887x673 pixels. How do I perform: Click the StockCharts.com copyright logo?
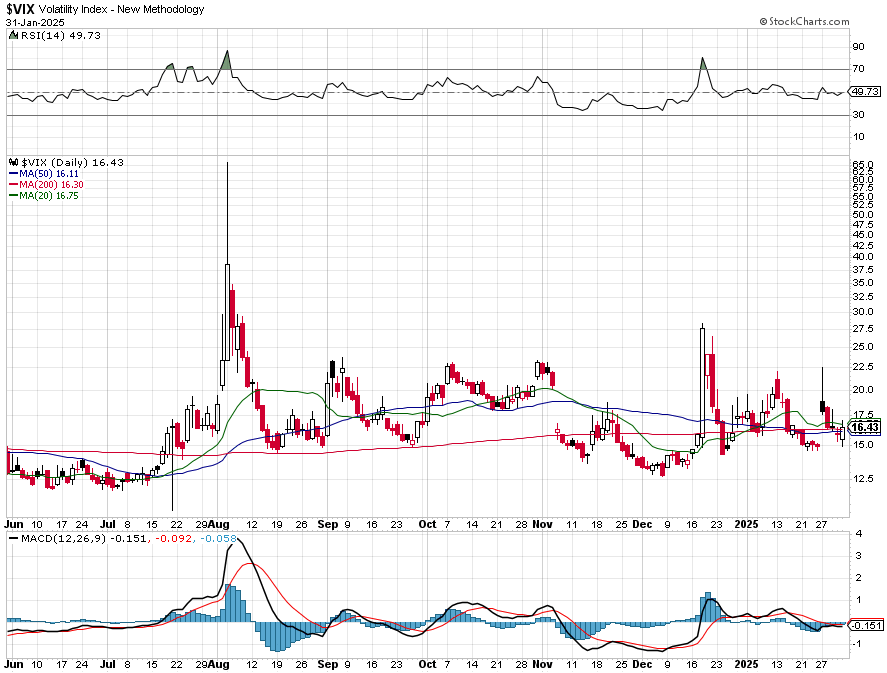804,21
